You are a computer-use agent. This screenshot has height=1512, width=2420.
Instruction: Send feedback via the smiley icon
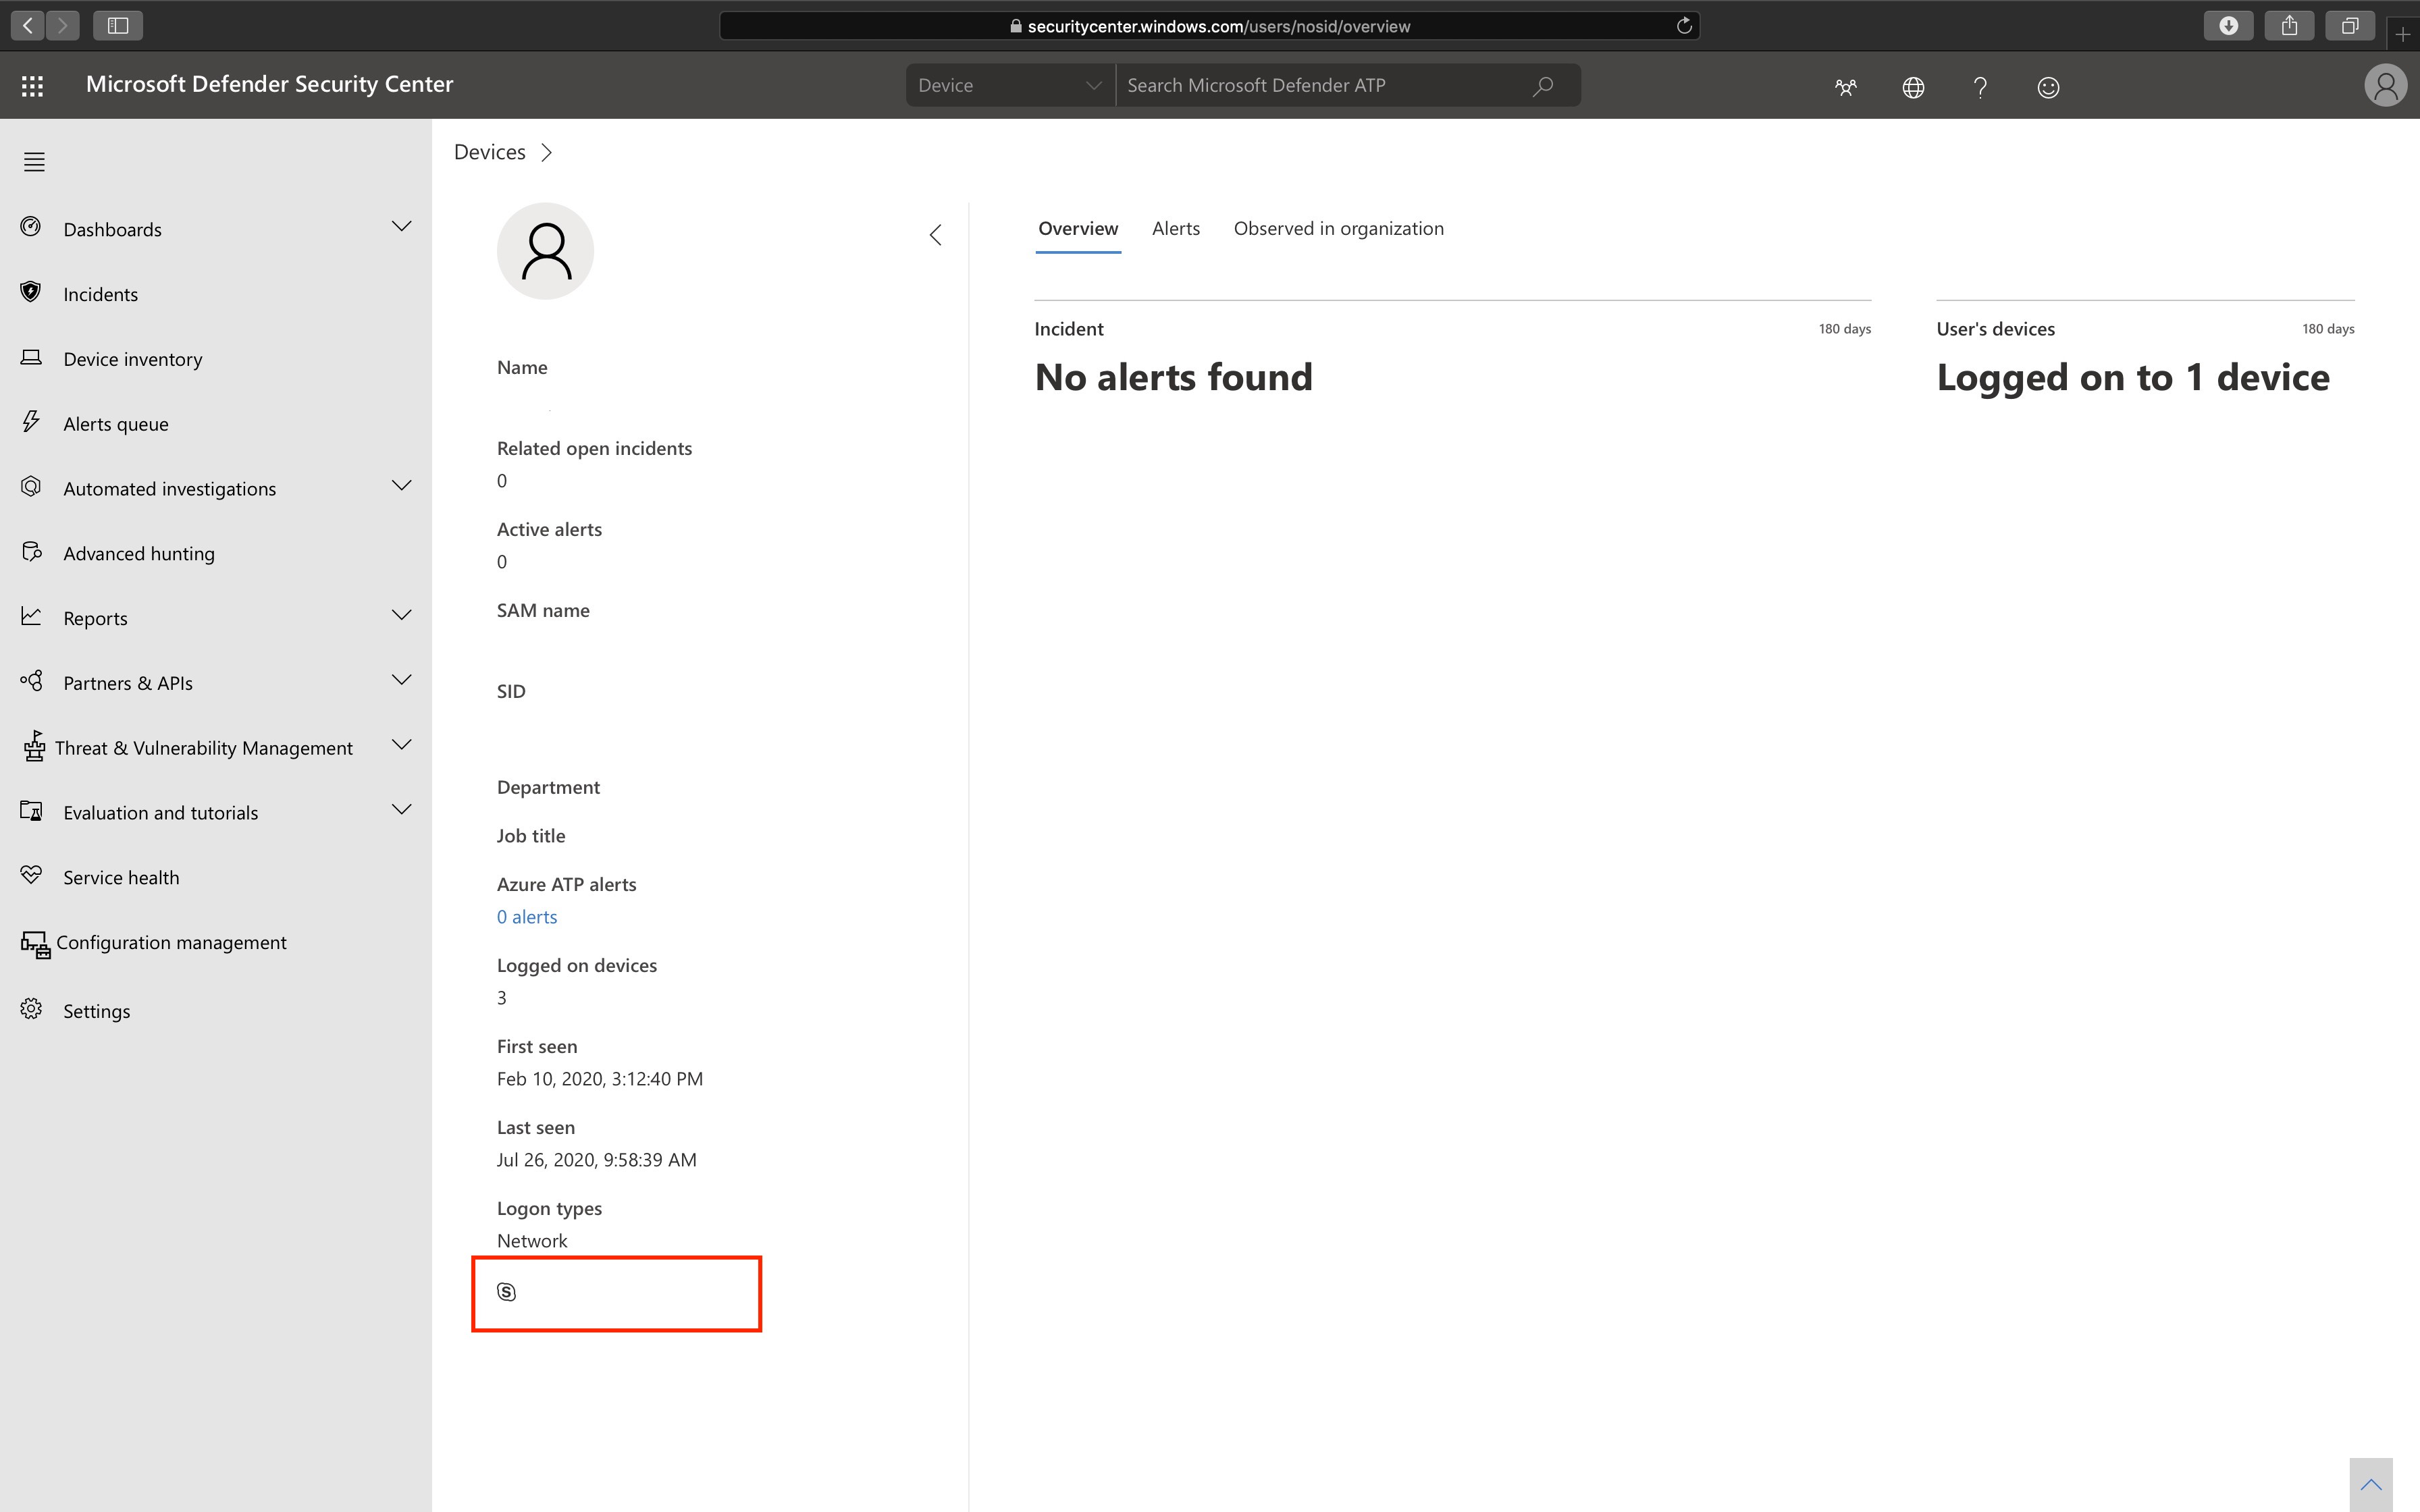[2048, 87]
